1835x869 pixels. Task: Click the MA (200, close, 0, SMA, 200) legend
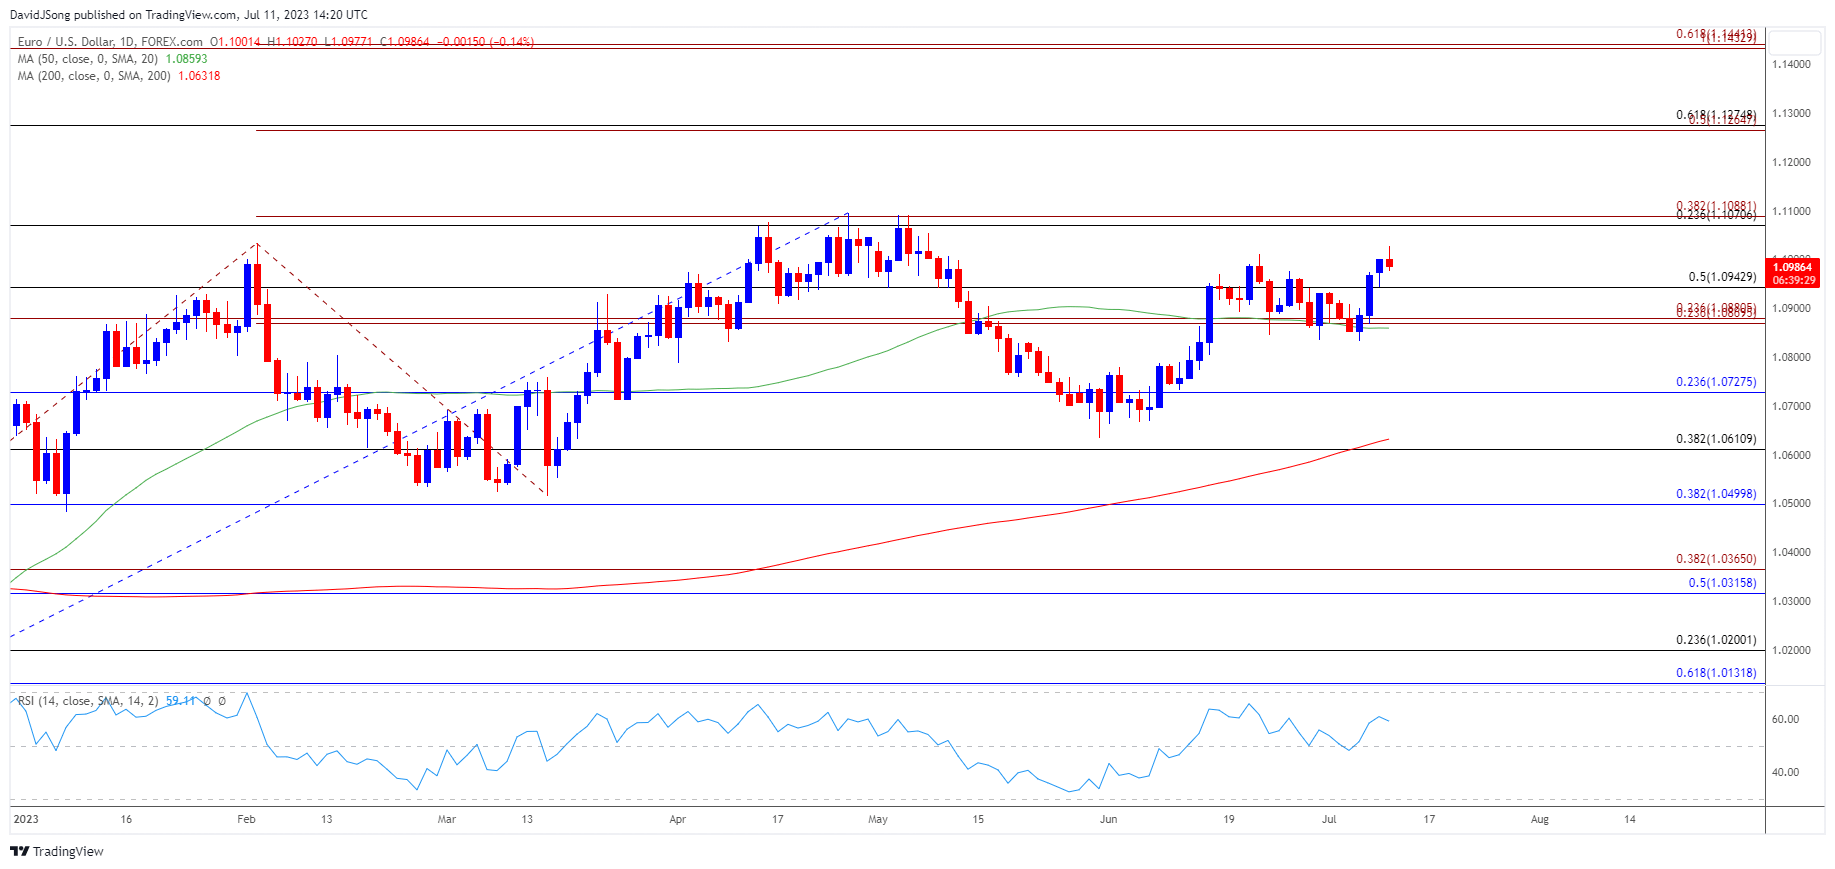[94, 76]
